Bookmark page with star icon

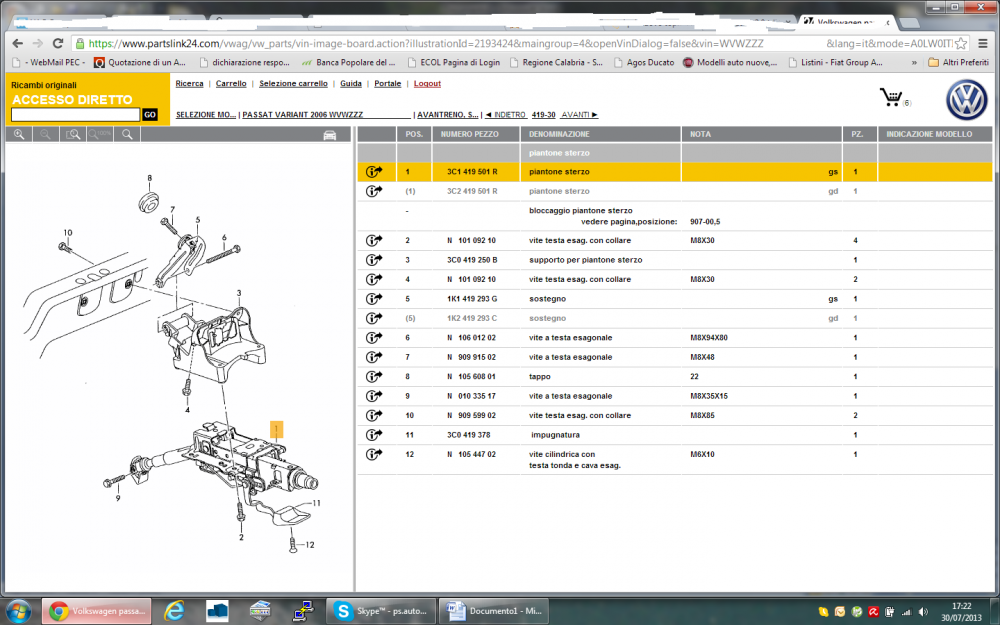960,44
